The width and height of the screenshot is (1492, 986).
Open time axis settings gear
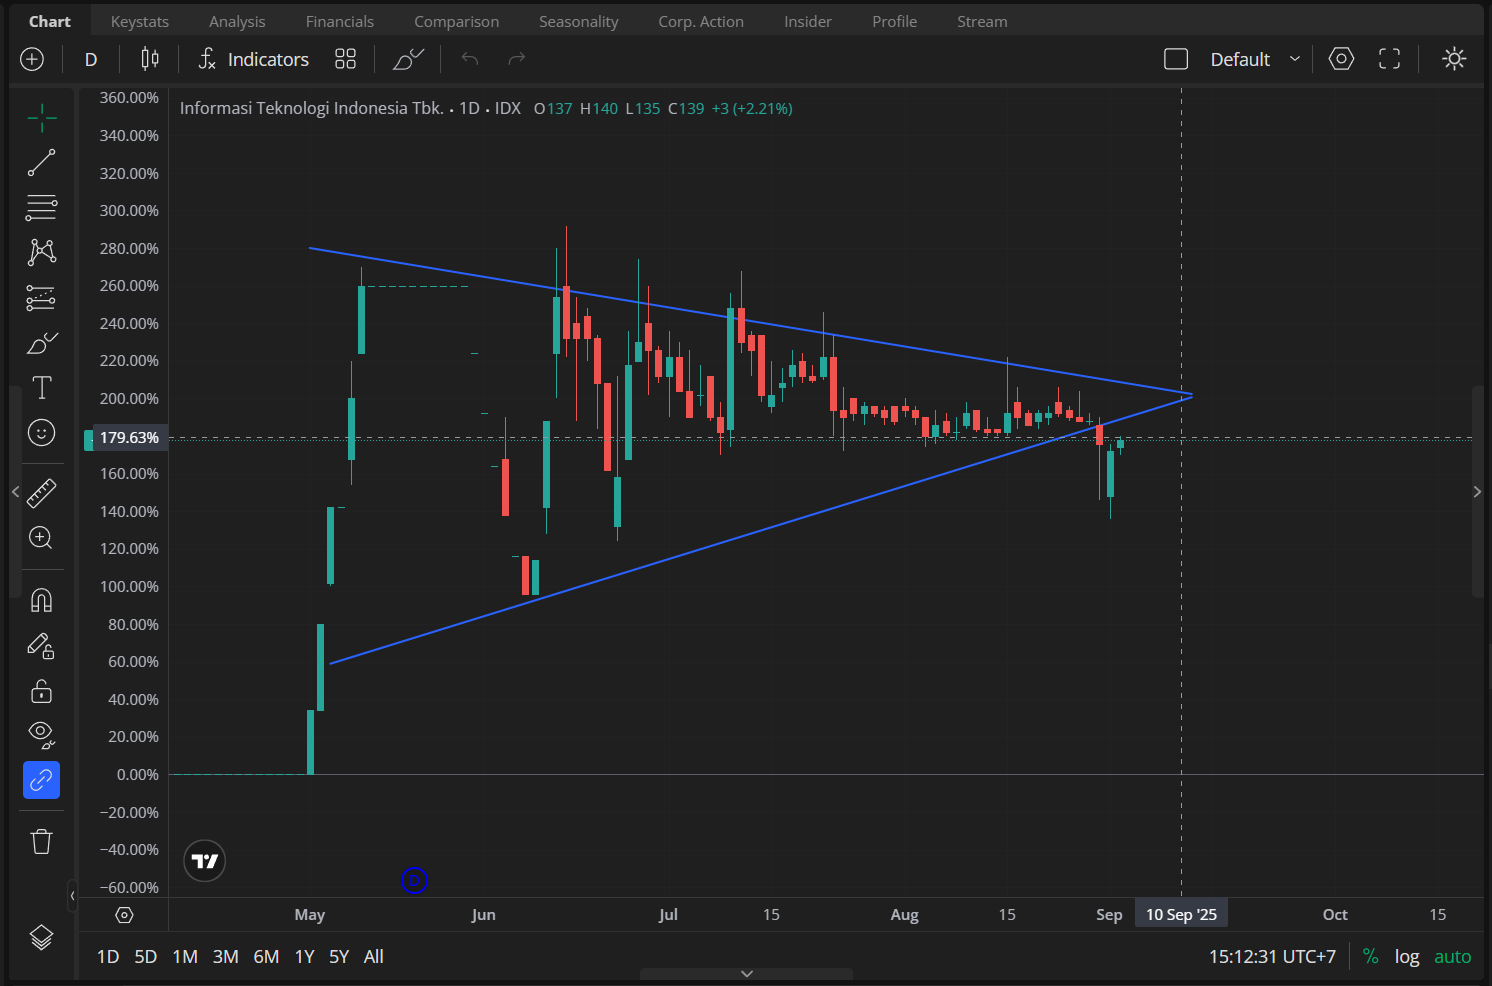[124, 915]
